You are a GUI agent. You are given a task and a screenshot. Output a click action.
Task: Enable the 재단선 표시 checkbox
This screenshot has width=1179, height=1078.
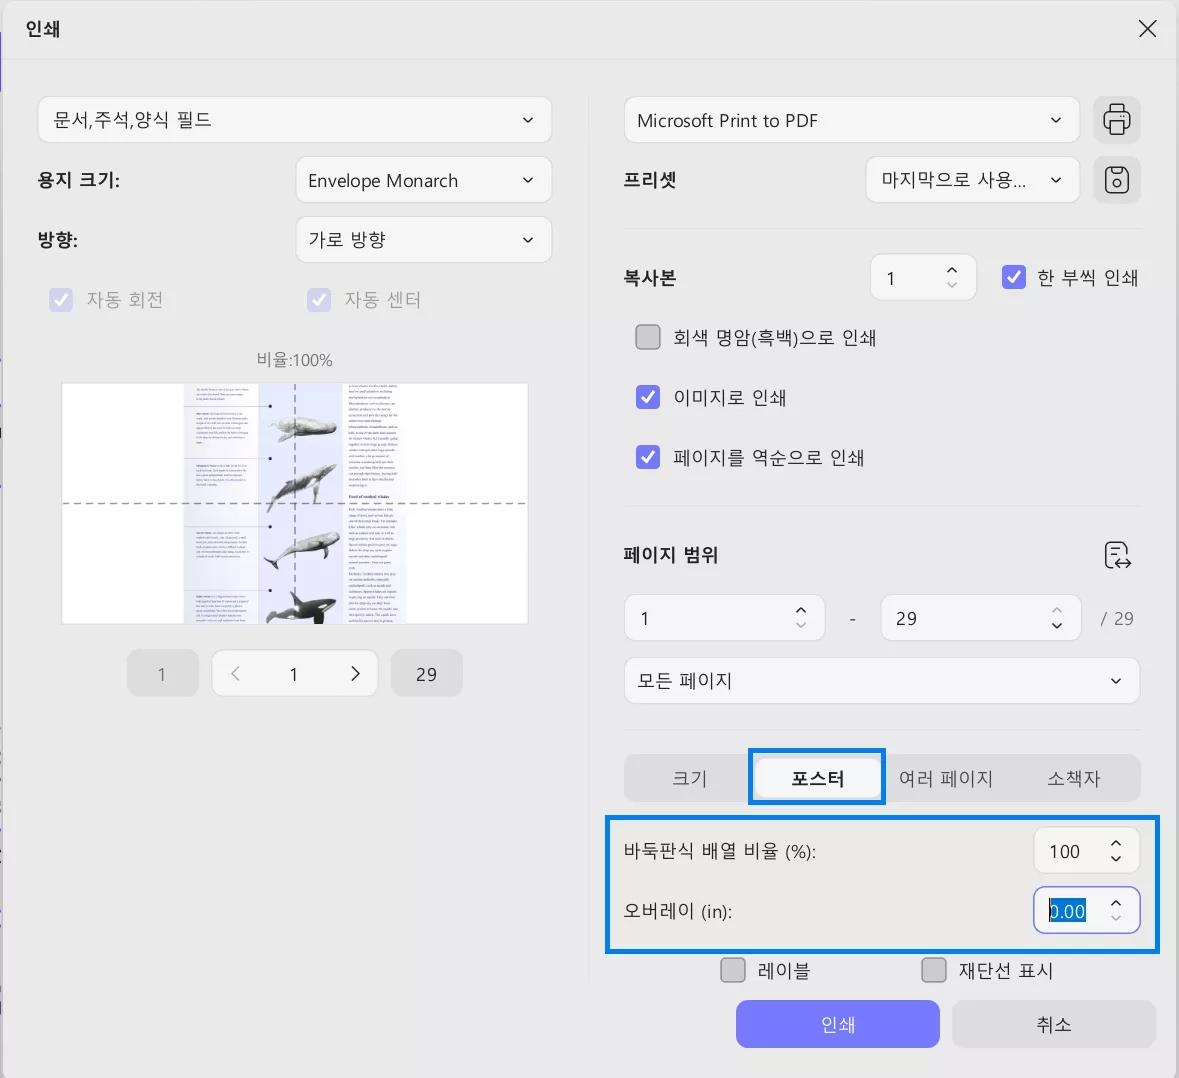point(934,969)
